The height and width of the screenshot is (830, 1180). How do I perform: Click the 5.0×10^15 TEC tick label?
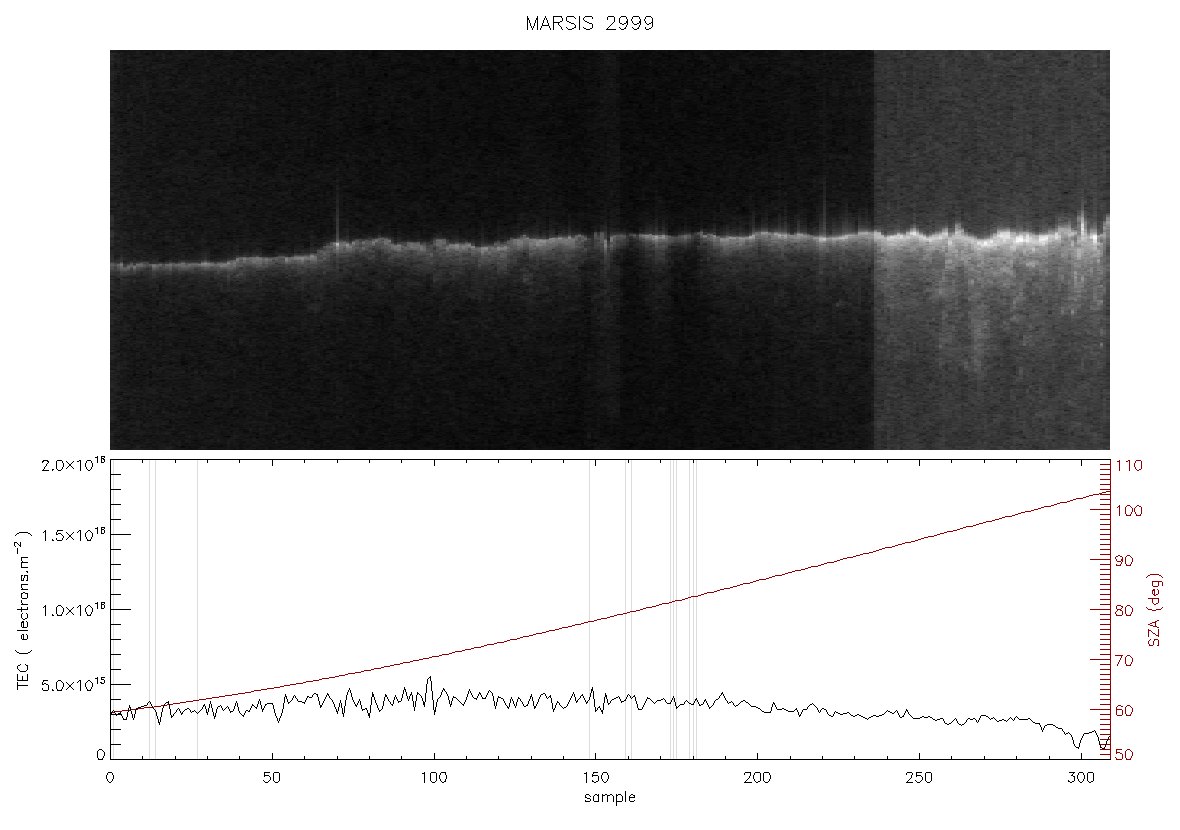pos(74,684)
